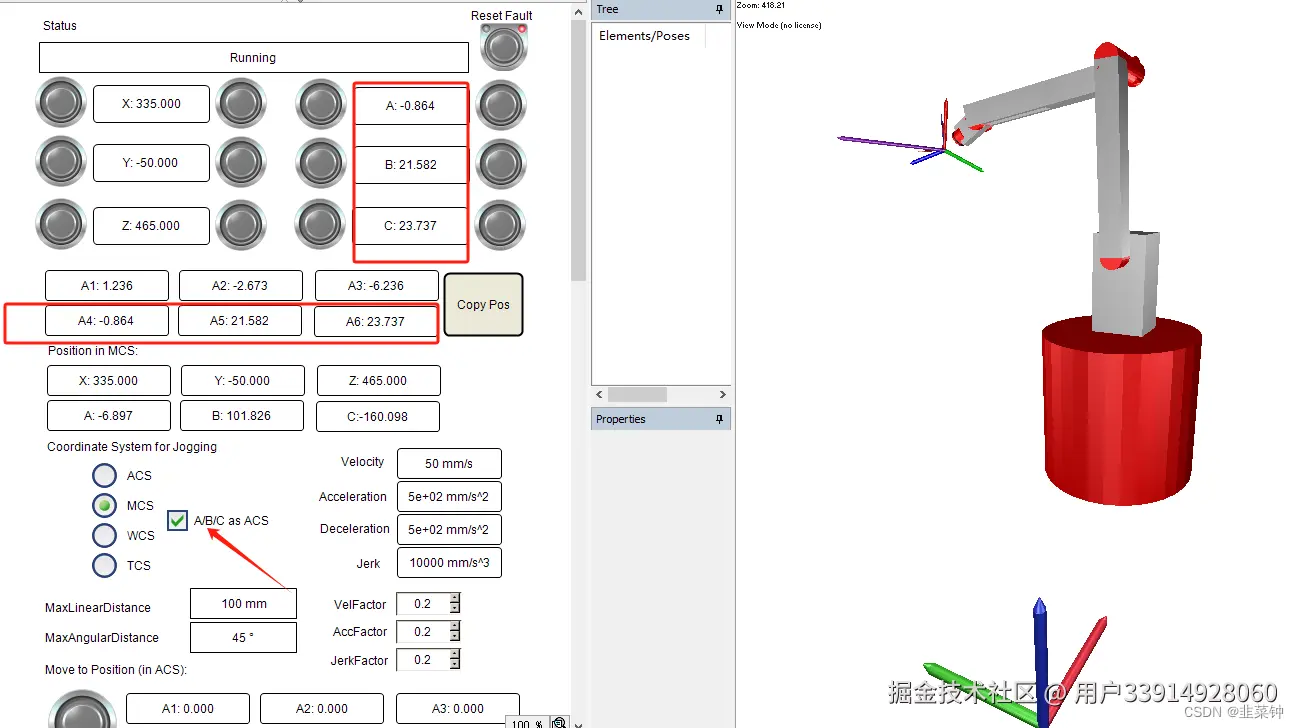The width and height of the screenshot is (1299, 728).
Task: Toggle the A/B/C as ACS checkbox
Action: click(x=177, y=520)
